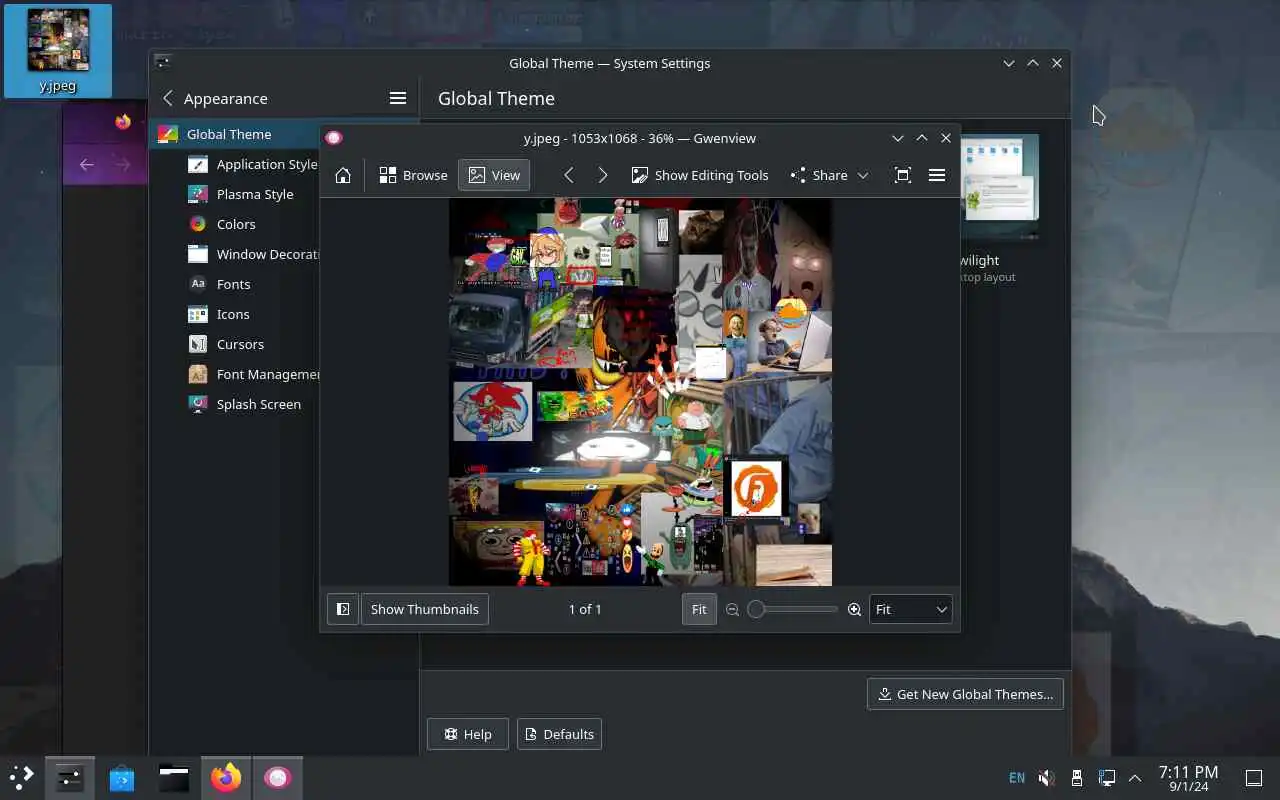Click network tray icon
1280x800 pixels.
coord(1106,777)
